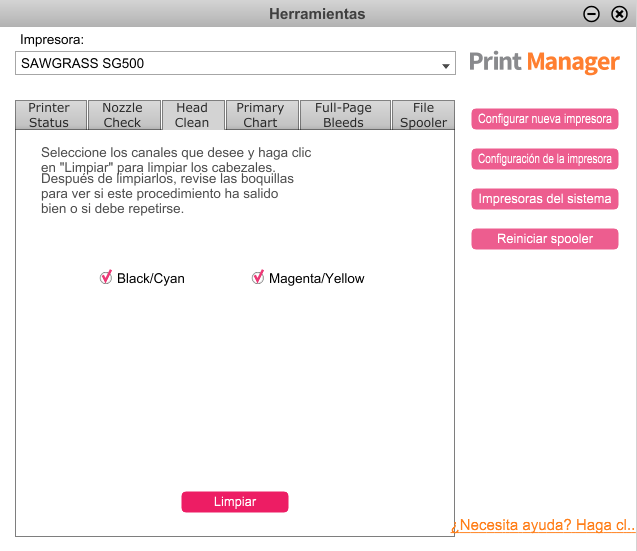Open Configuración de la impresora
This screenshot has height=551, width=637.
pyautogui.click(x=544, y=159)
